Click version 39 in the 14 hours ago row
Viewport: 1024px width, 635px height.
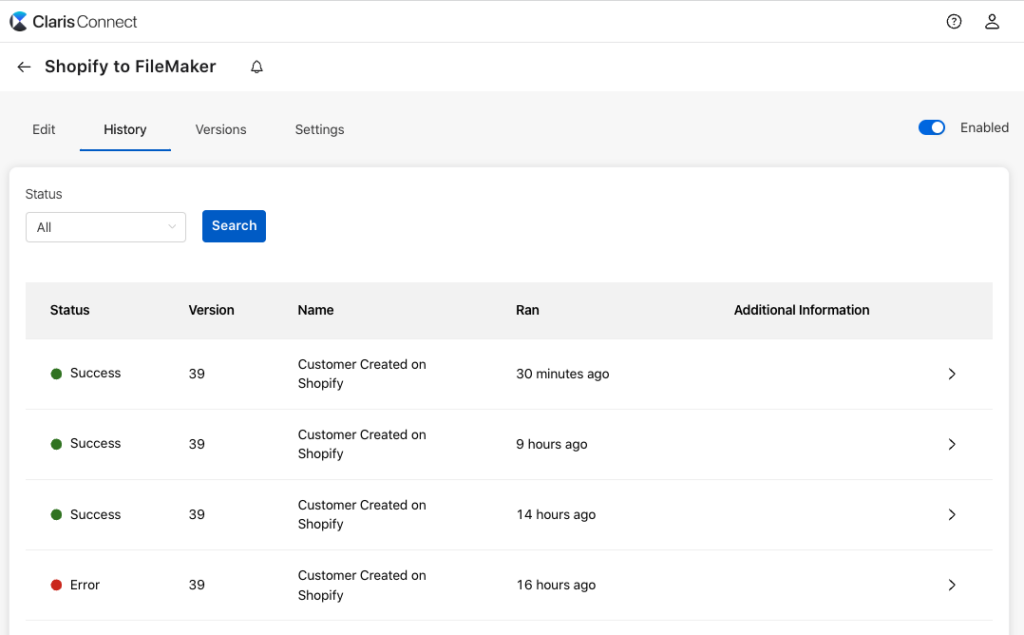(197, 515)
